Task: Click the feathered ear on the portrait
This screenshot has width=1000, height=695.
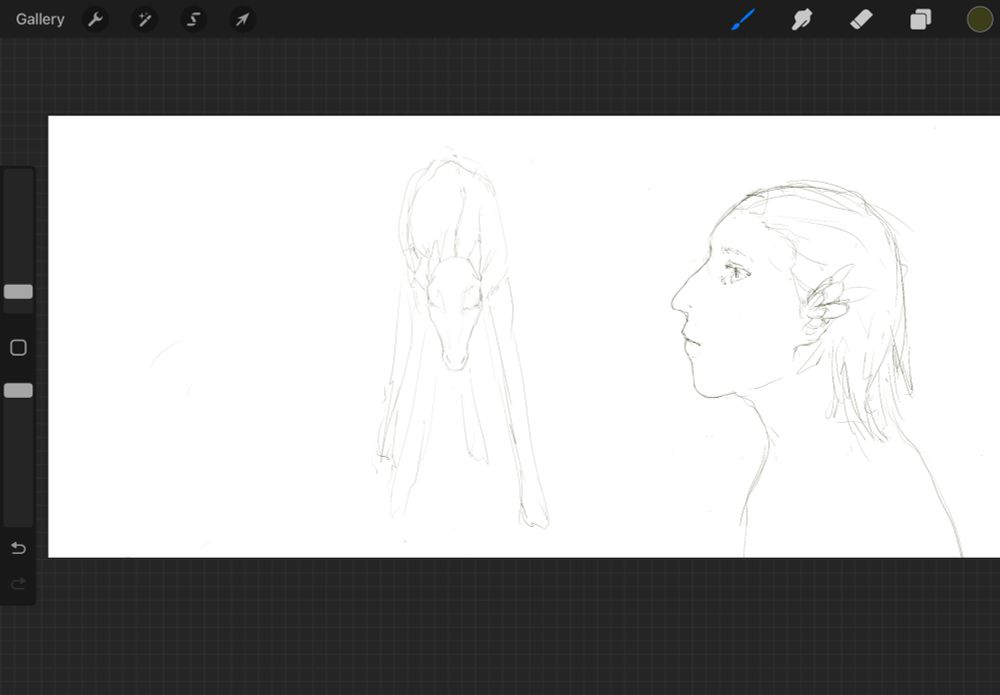Action: (x=828, y=298)
